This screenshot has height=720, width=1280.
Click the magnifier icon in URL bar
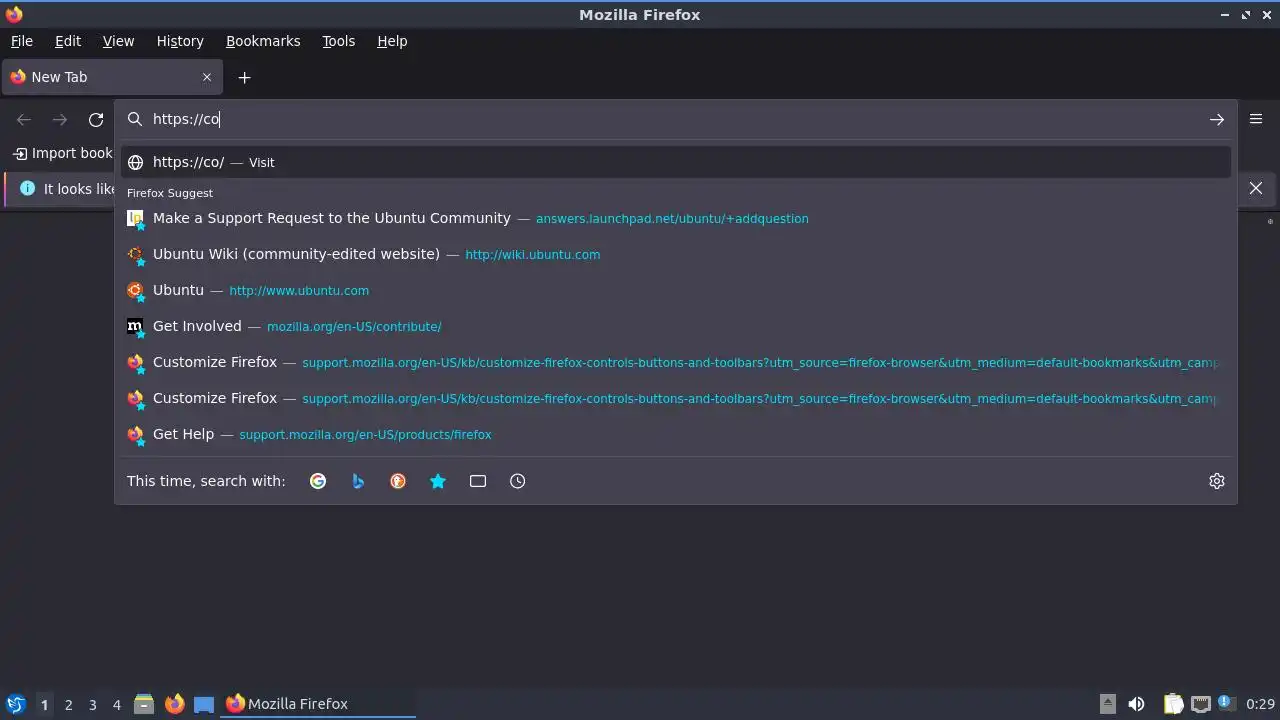(135, 119)
